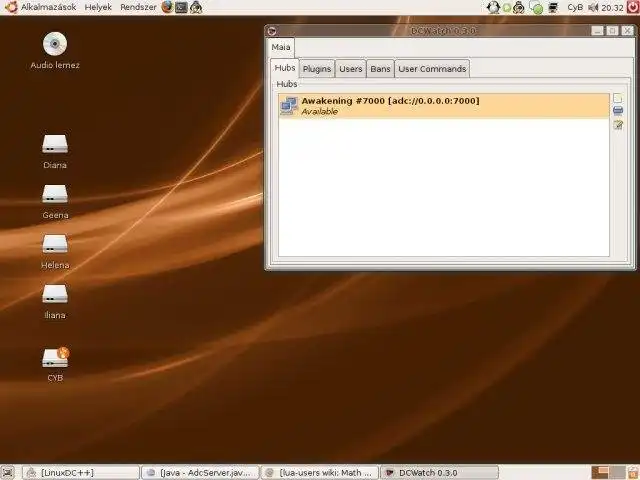Click the small green circle tray icon
Image resolution: width=640 pixels, height=480 pixels.
[507, 8]
